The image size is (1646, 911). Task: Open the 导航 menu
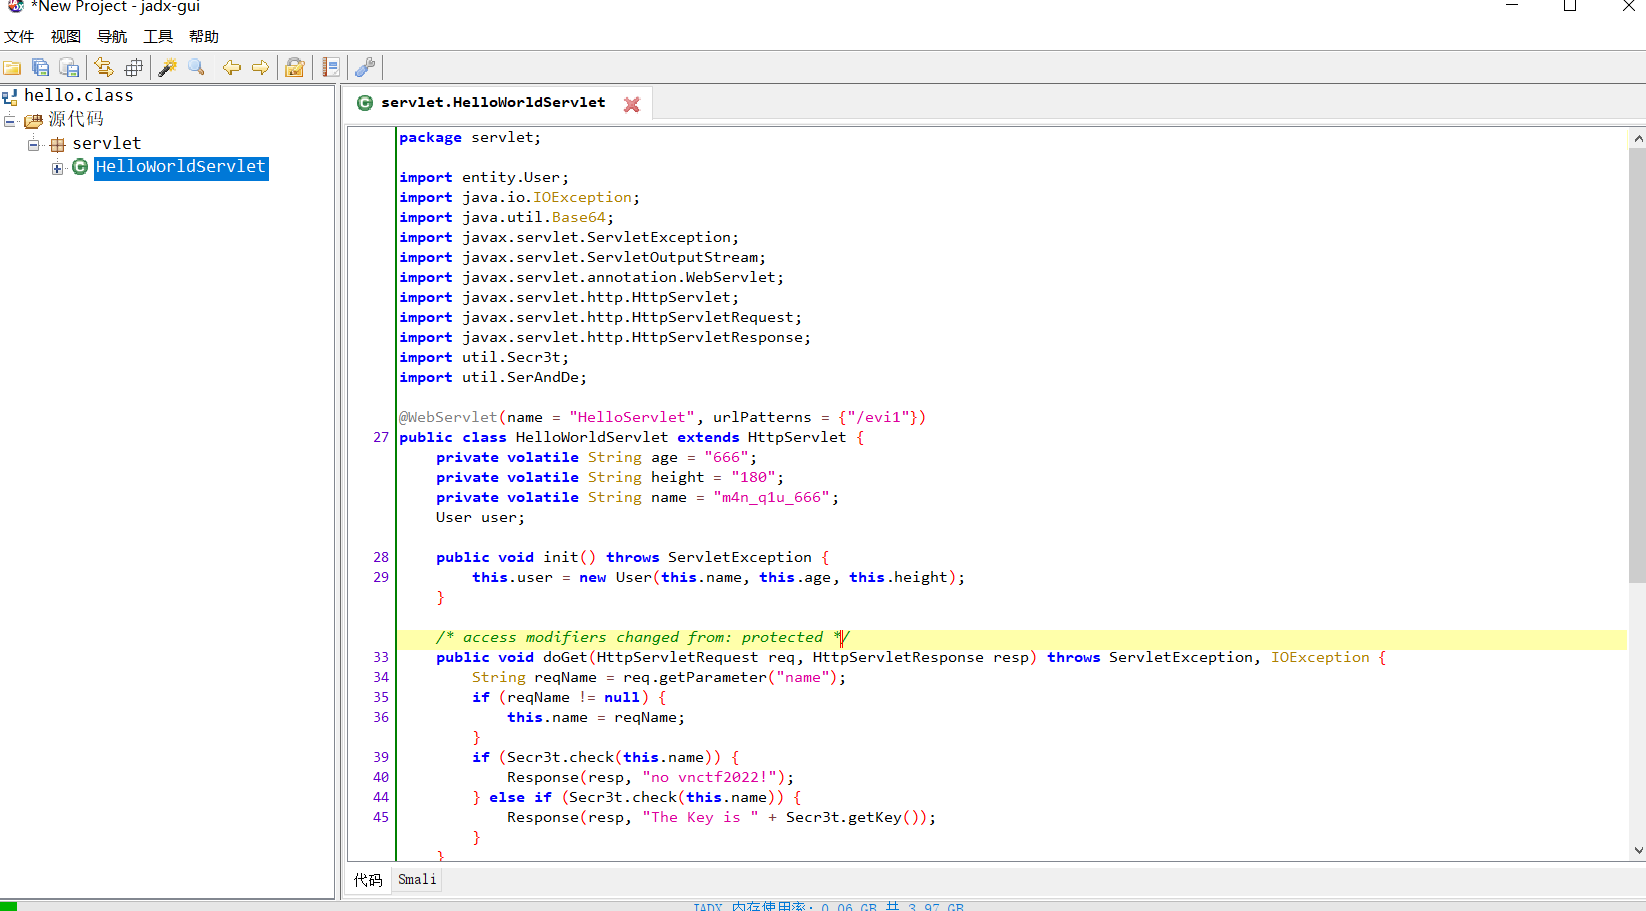point(112,37)
